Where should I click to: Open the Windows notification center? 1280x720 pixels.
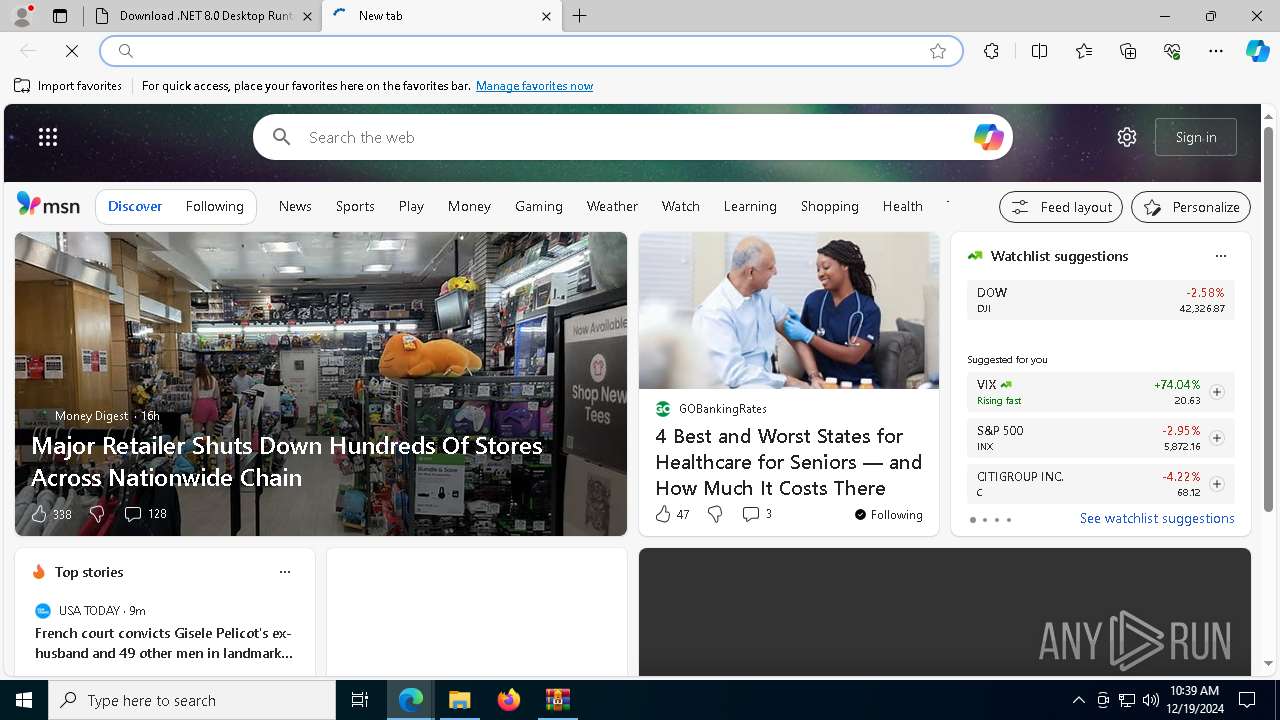1247,700
